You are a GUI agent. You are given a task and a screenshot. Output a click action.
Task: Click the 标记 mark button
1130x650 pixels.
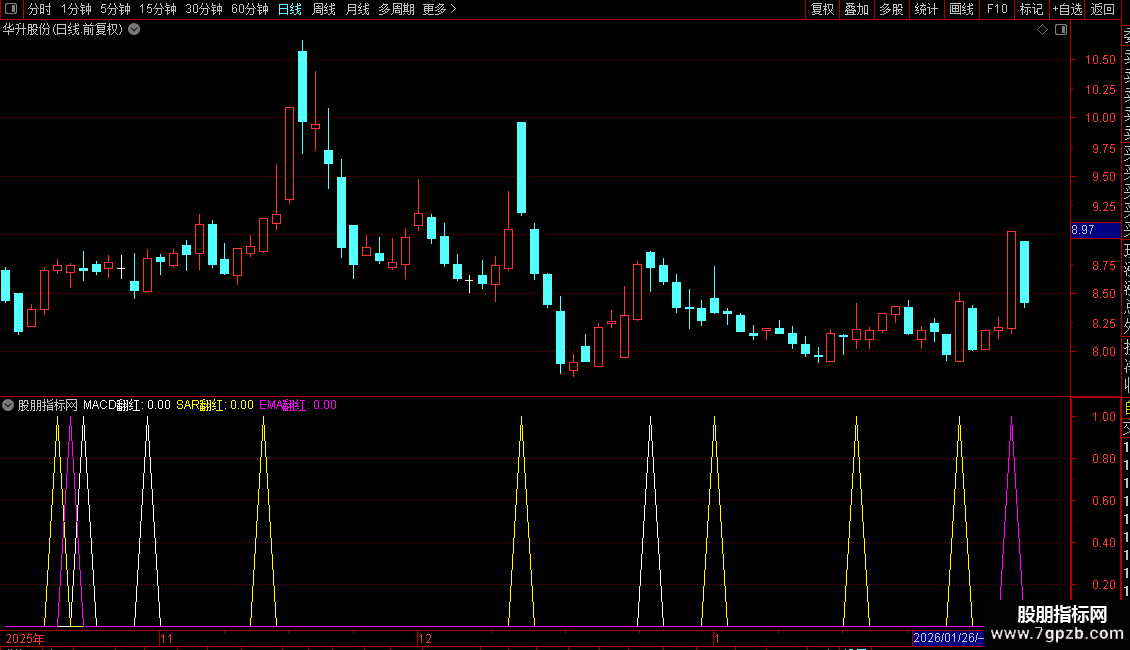1031,9
